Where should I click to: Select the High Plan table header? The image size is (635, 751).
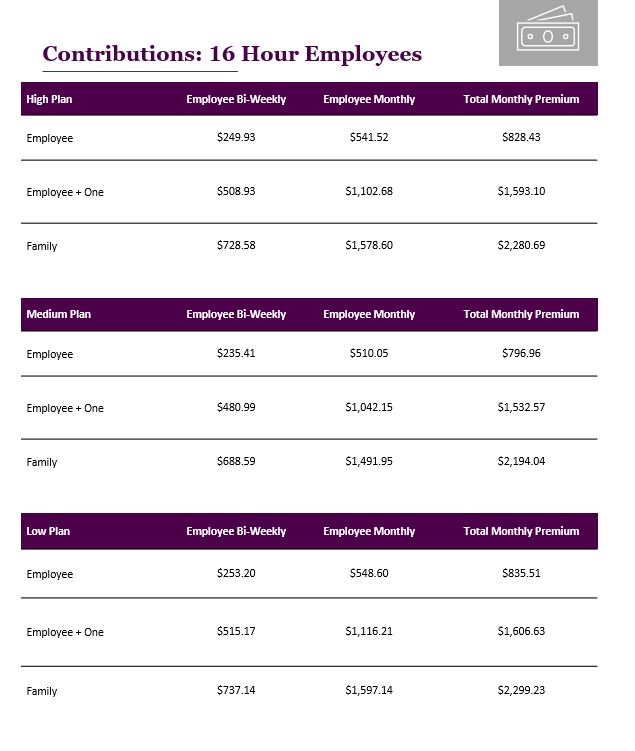click(50, 99)
